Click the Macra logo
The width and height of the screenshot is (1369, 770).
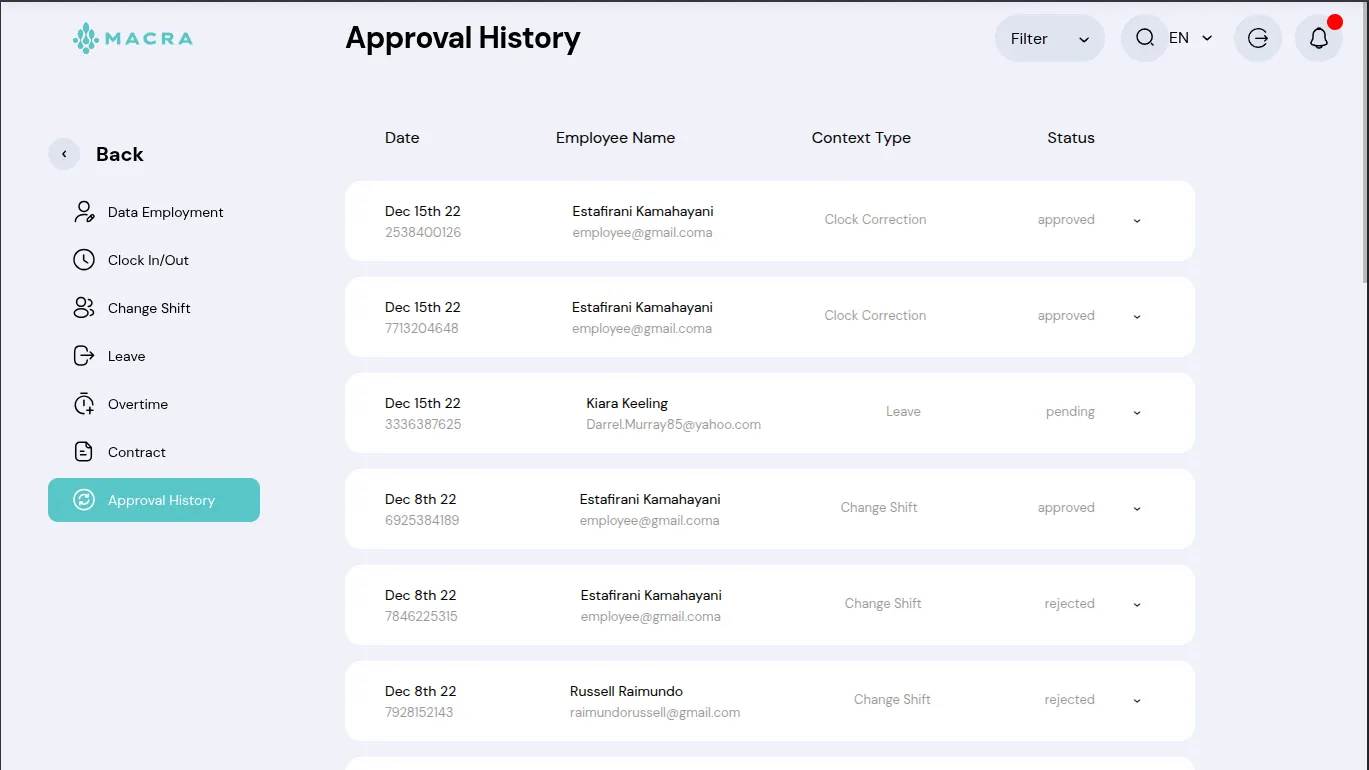[x=133, y=39]
